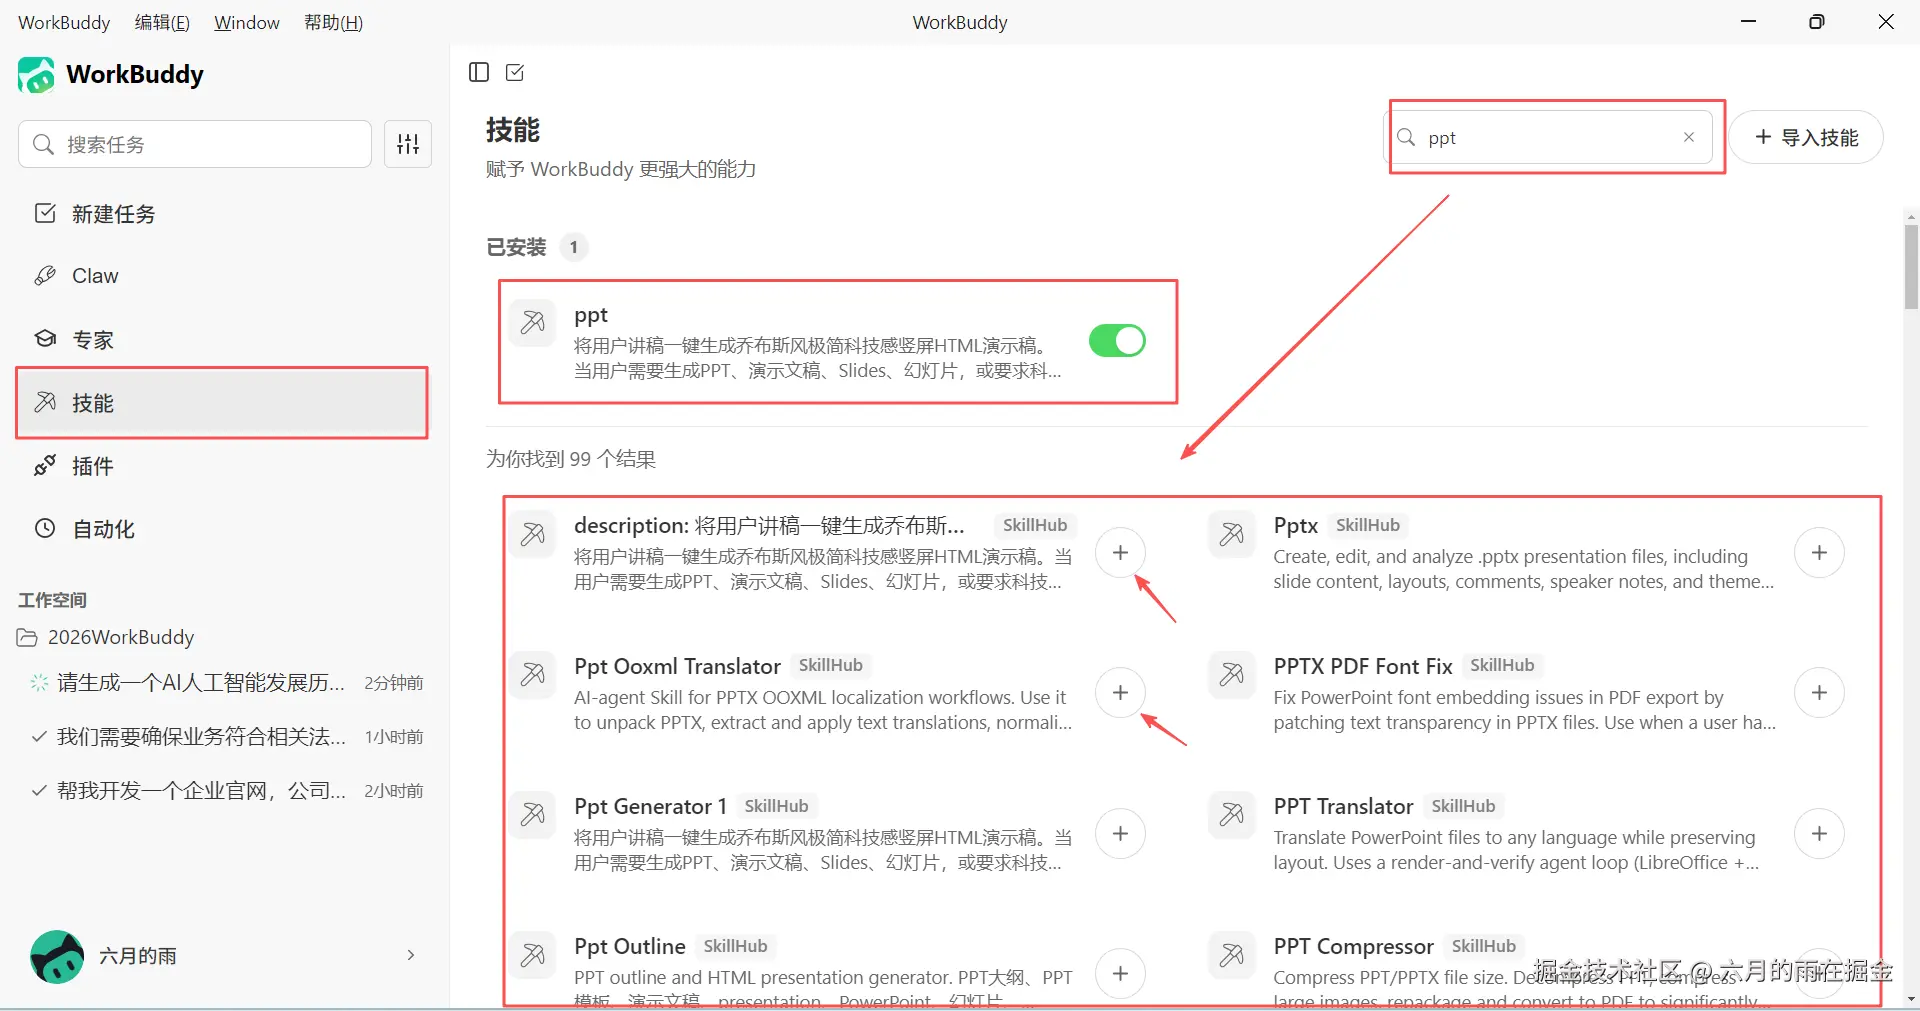Image resolution: width=1920 pixels, height=1011 pixels.
Task: Click the Ppt Generator 1 title
Action: click(650, 807)
